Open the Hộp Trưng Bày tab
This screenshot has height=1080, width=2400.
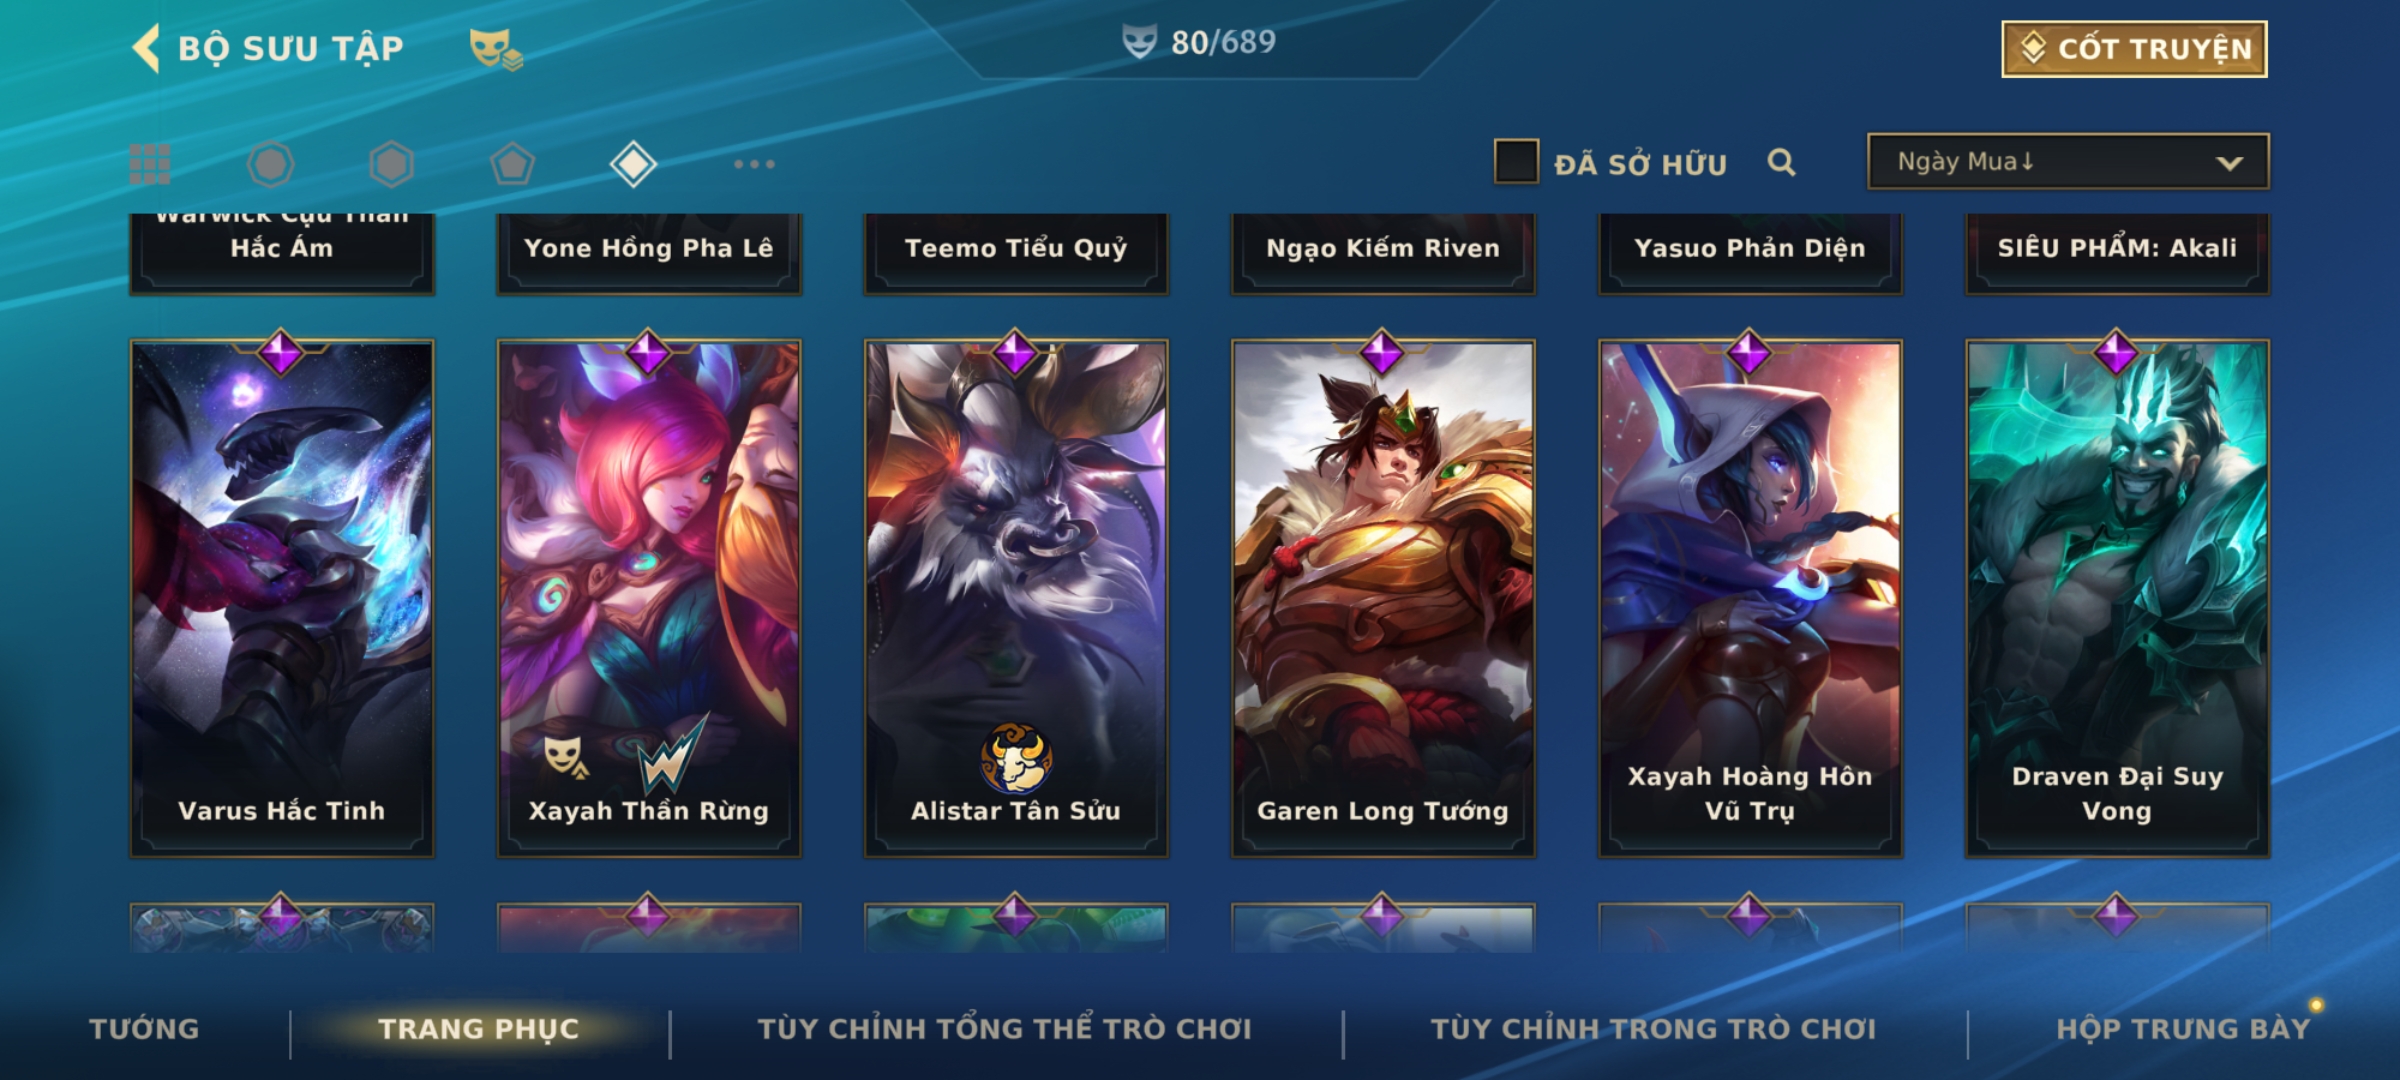[x=2183, y=1029]
